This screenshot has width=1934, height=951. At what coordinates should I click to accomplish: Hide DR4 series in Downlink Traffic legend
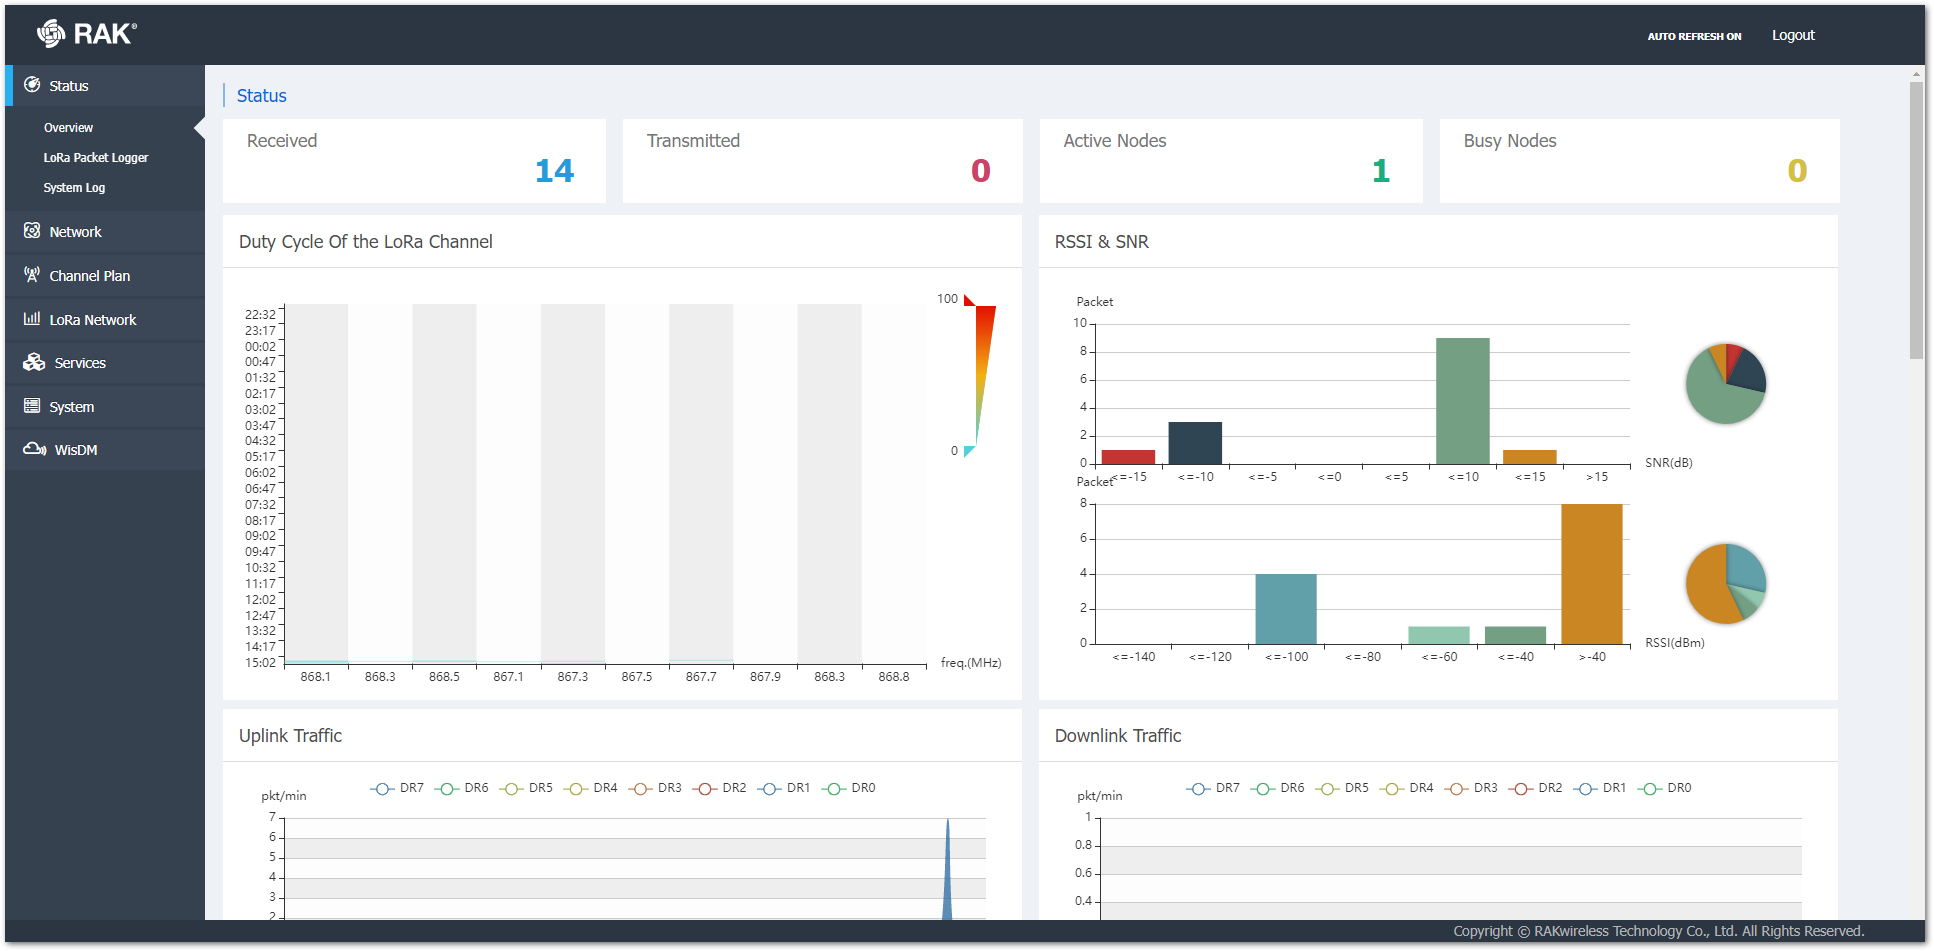[x=1407, y=788]
